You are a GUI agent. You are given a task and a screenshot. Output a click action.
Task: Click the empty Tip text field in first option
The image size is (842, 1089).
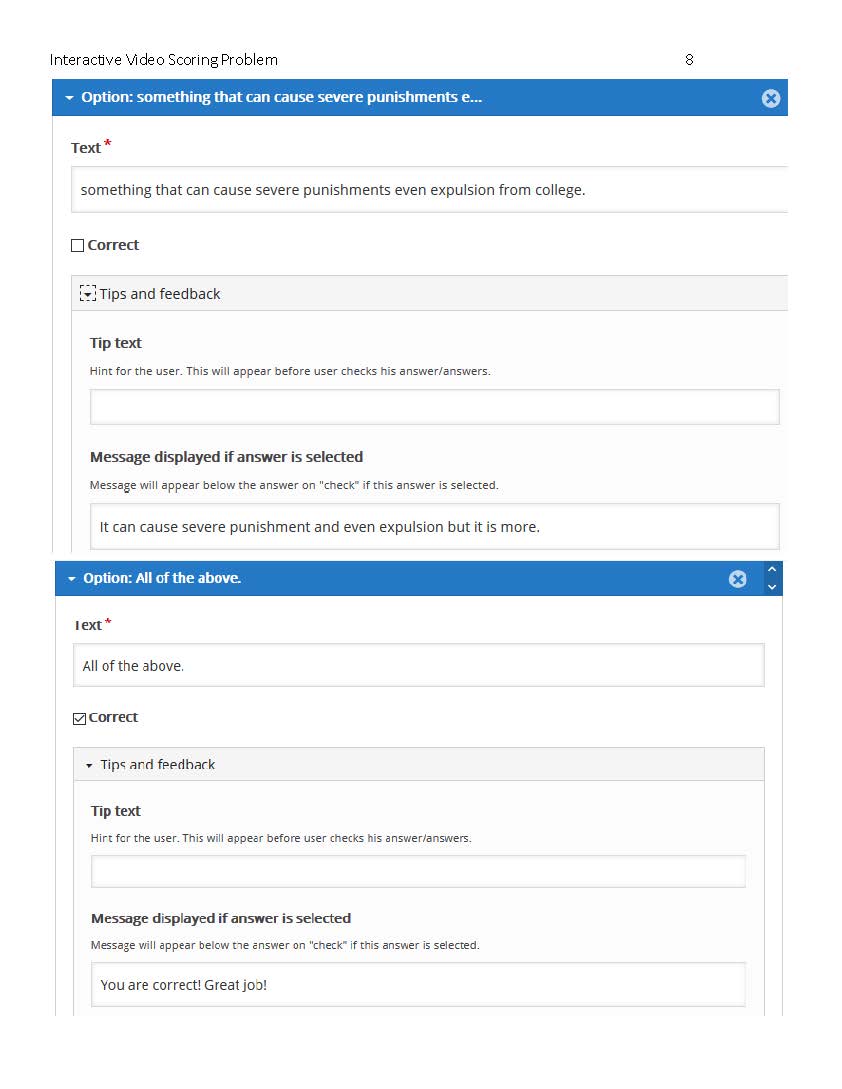coord(435,407)
